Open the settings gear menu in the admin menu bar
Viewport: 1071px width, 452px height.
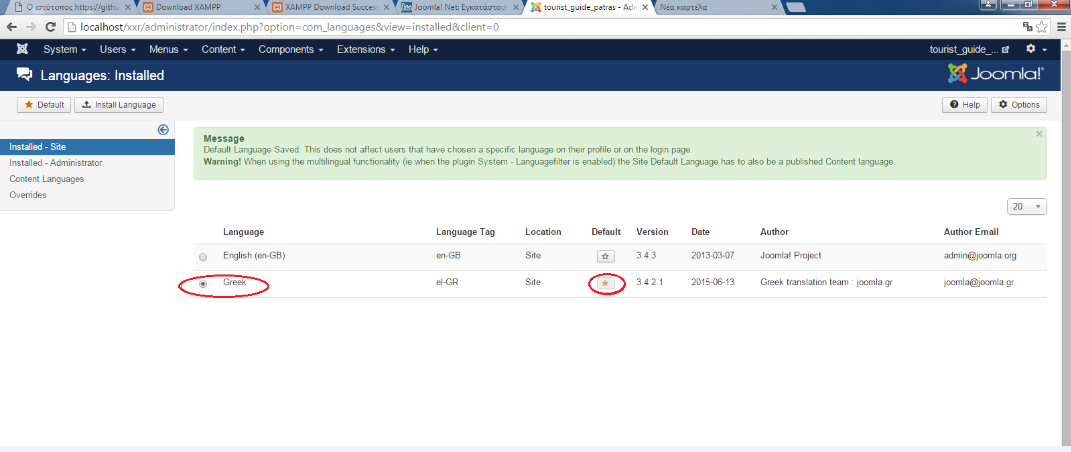1035,49
